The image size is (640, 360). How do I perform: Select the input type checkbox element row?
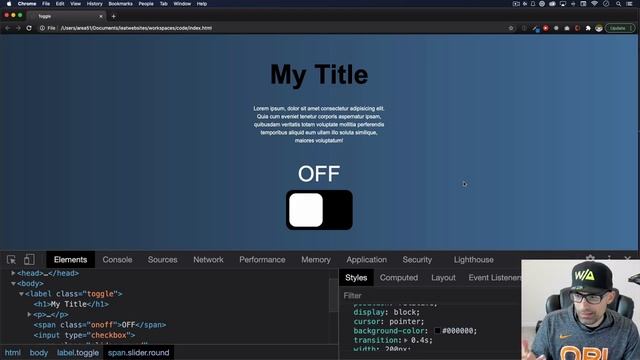(x=84, y=335)
